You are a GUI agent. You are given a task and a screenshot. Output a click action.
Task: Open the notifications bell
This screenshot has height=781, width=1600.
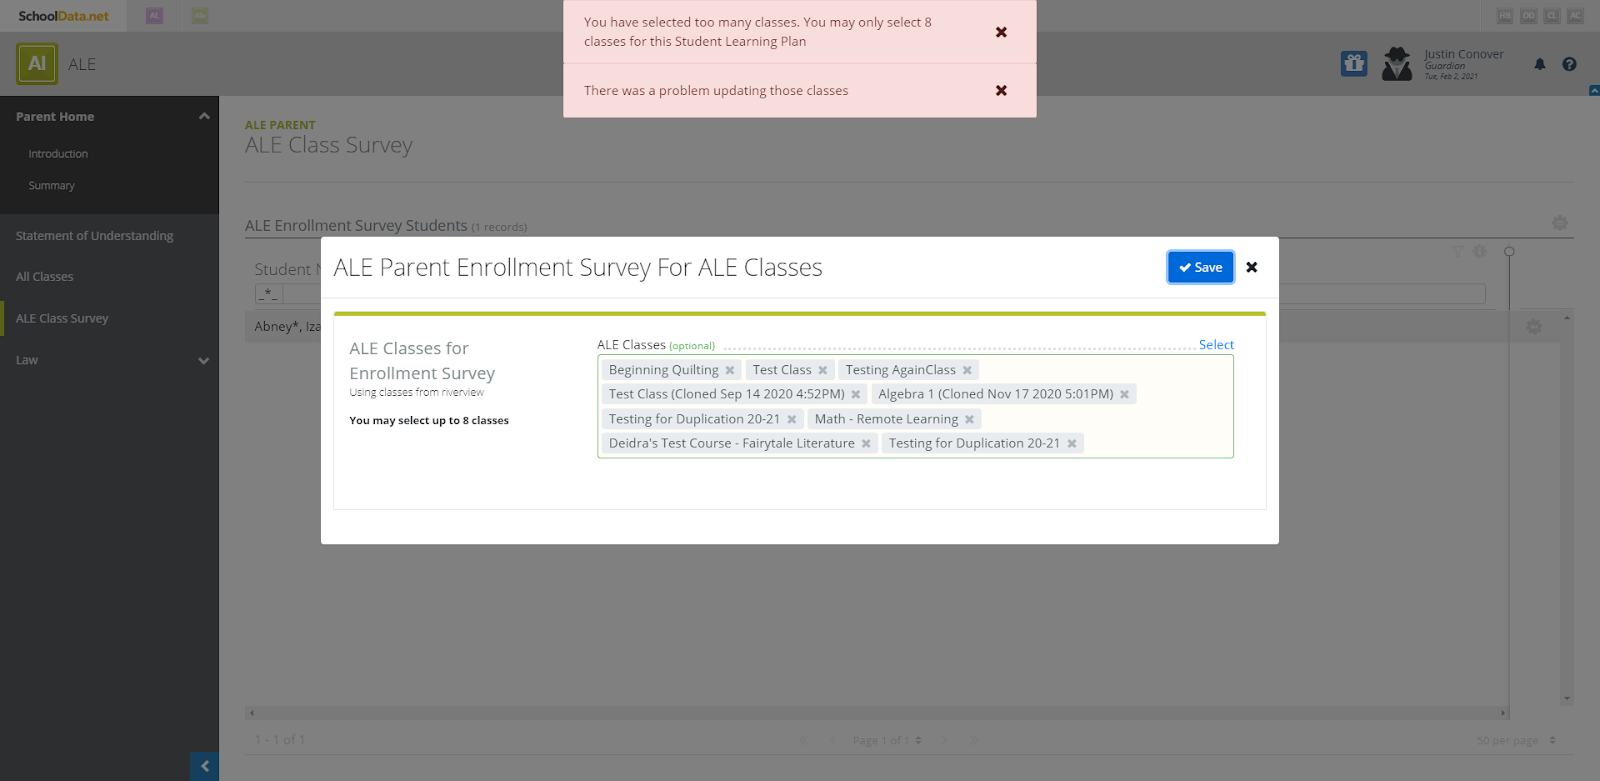[1540, 64]
